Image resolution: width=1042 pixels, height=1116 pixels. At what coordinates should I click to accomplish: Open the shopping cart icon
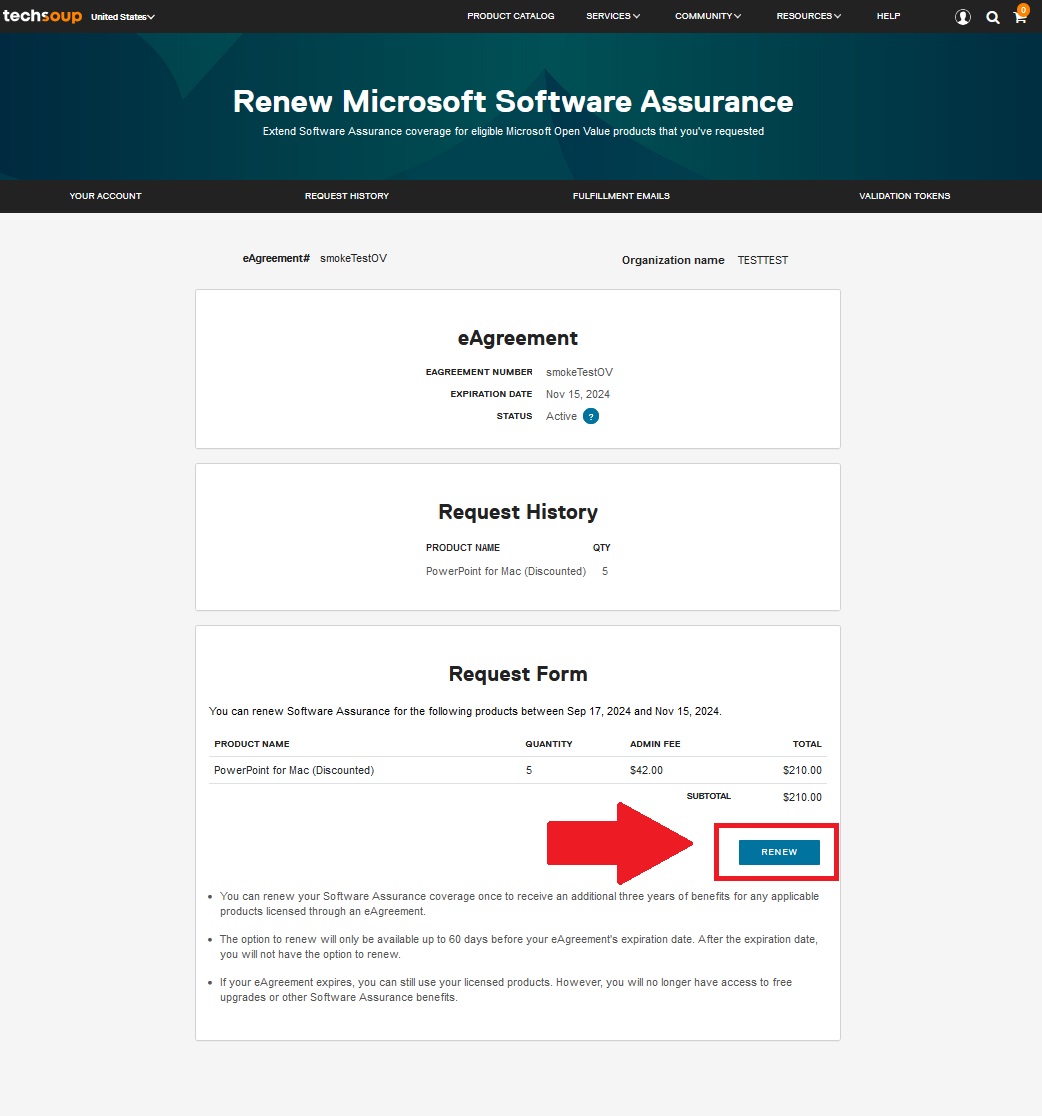pos(1021,16)
